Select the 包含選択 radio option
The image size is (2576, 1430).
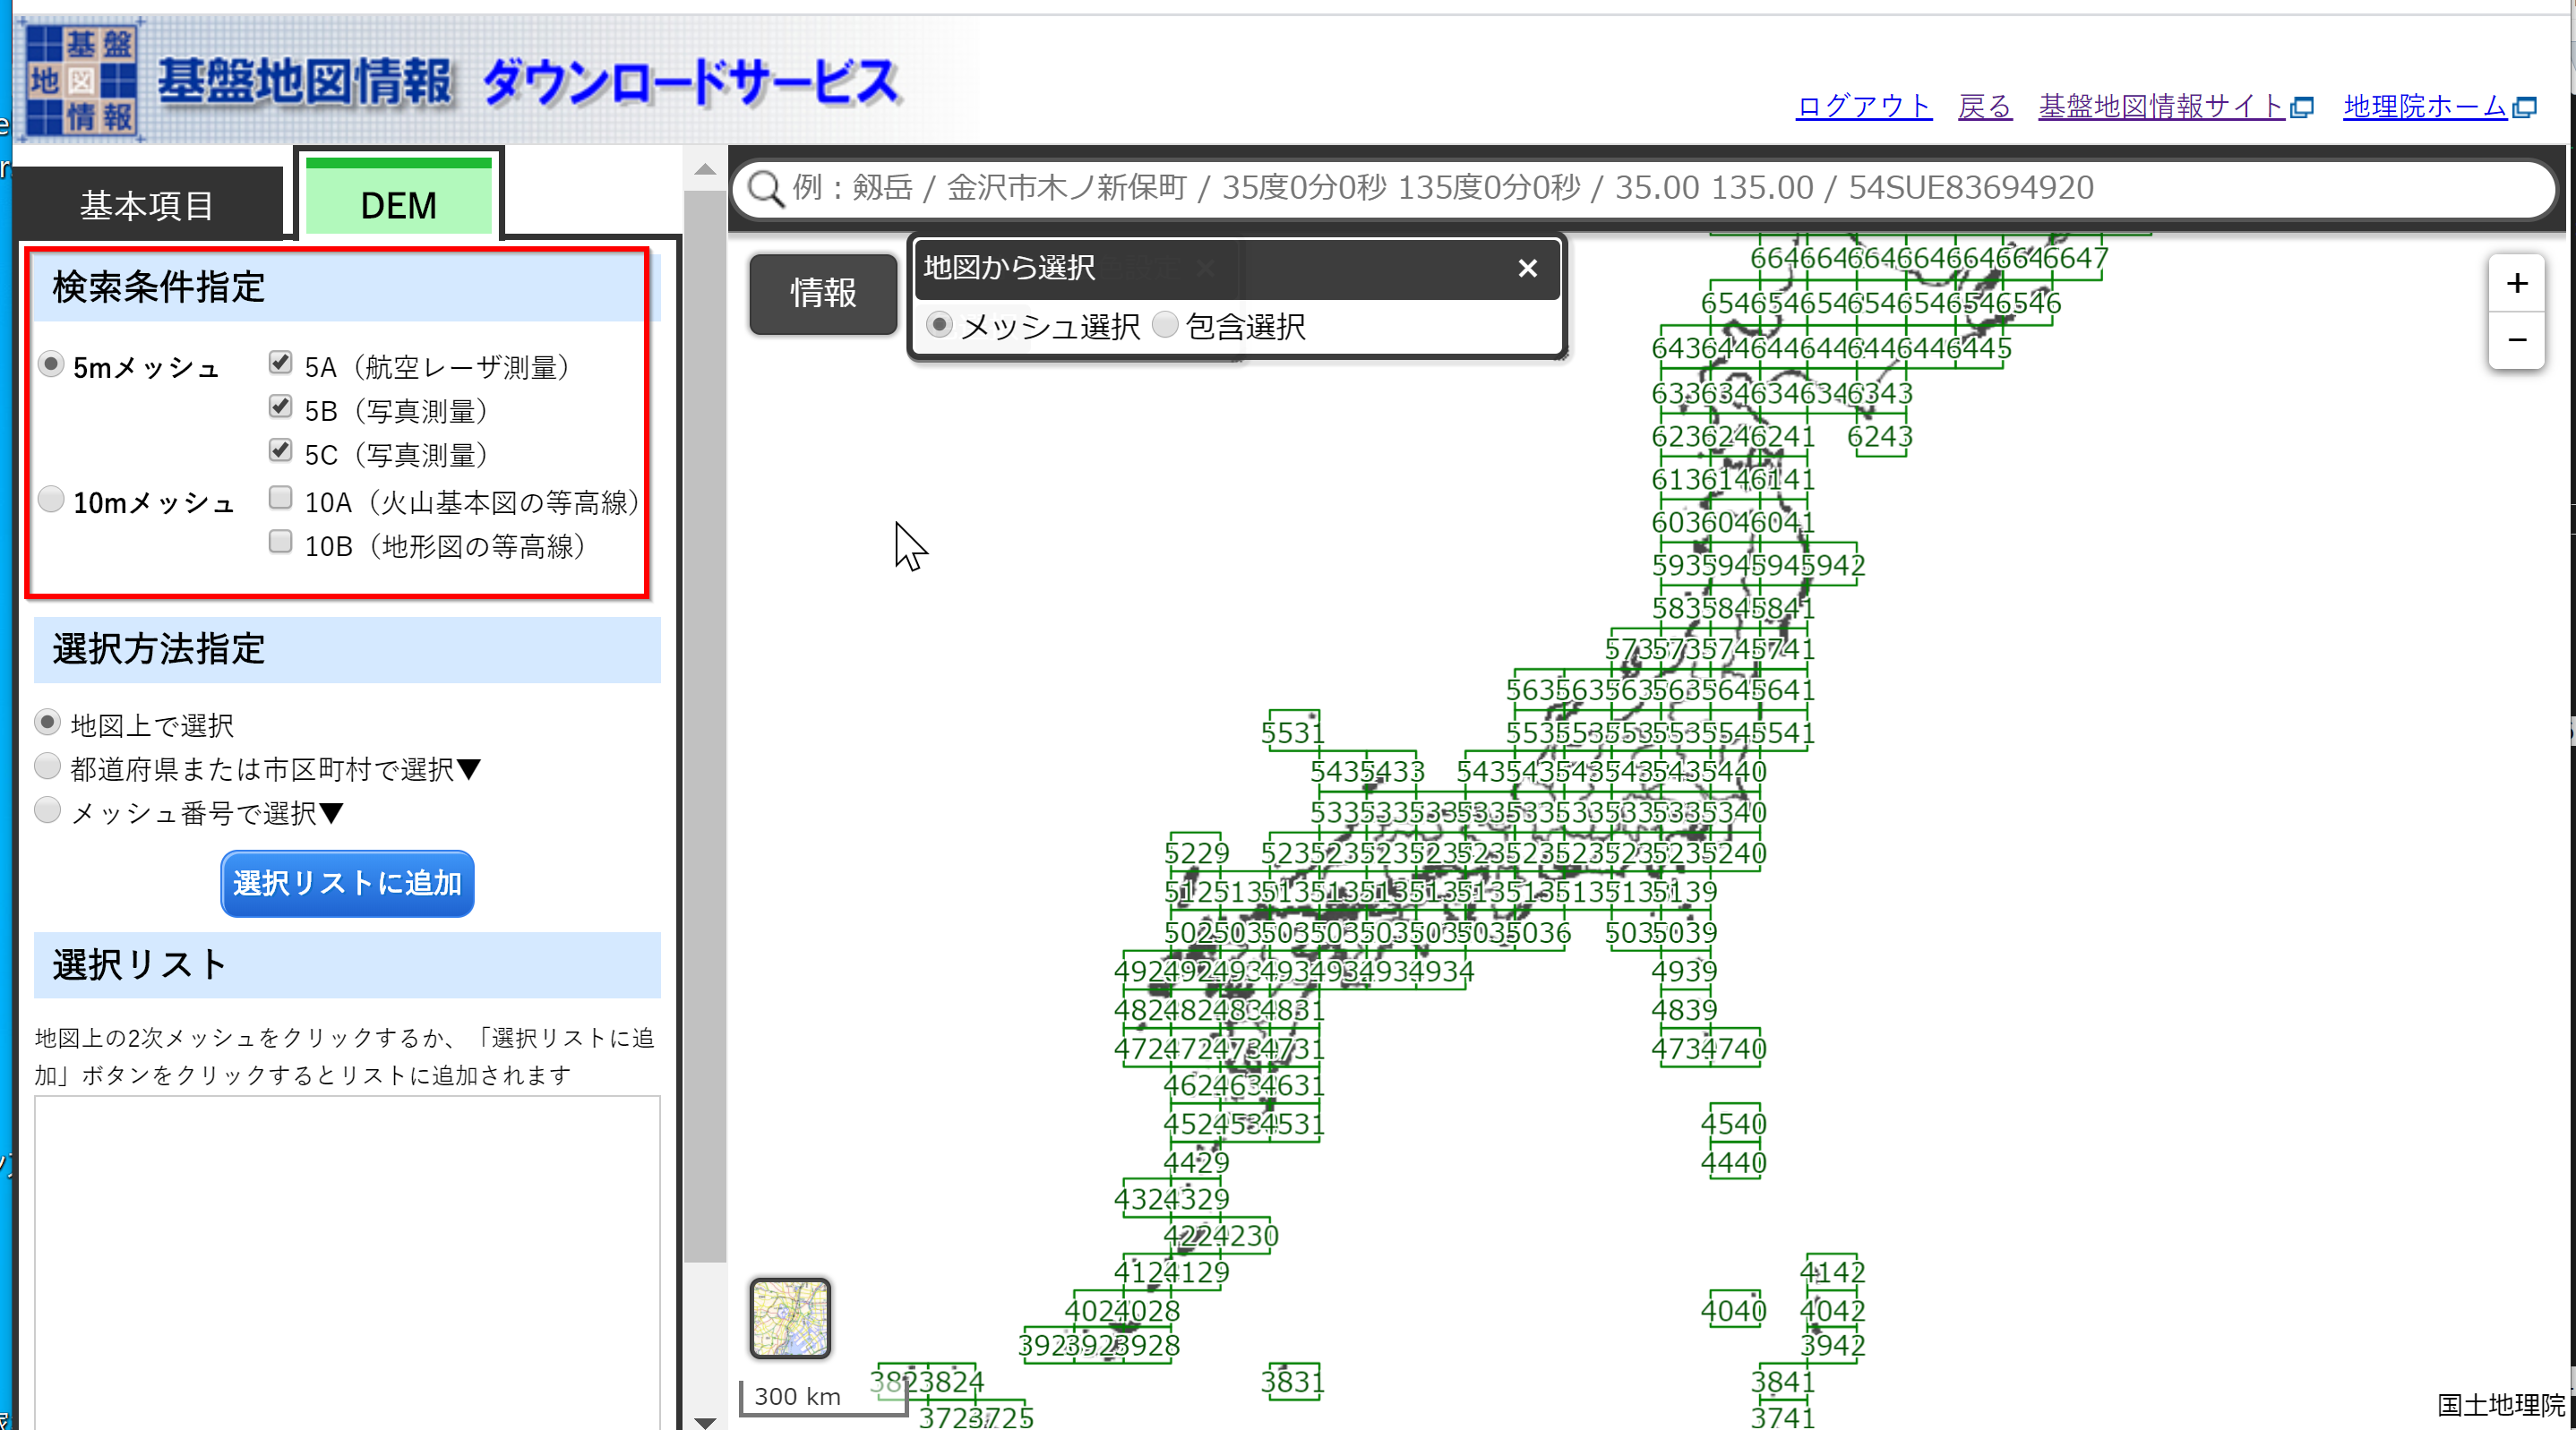point(1165,325)
